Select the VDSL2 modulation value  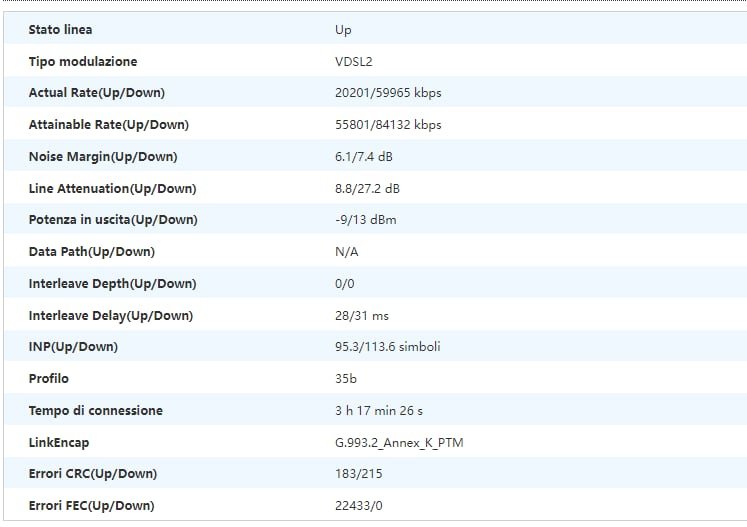pos(353,62)
